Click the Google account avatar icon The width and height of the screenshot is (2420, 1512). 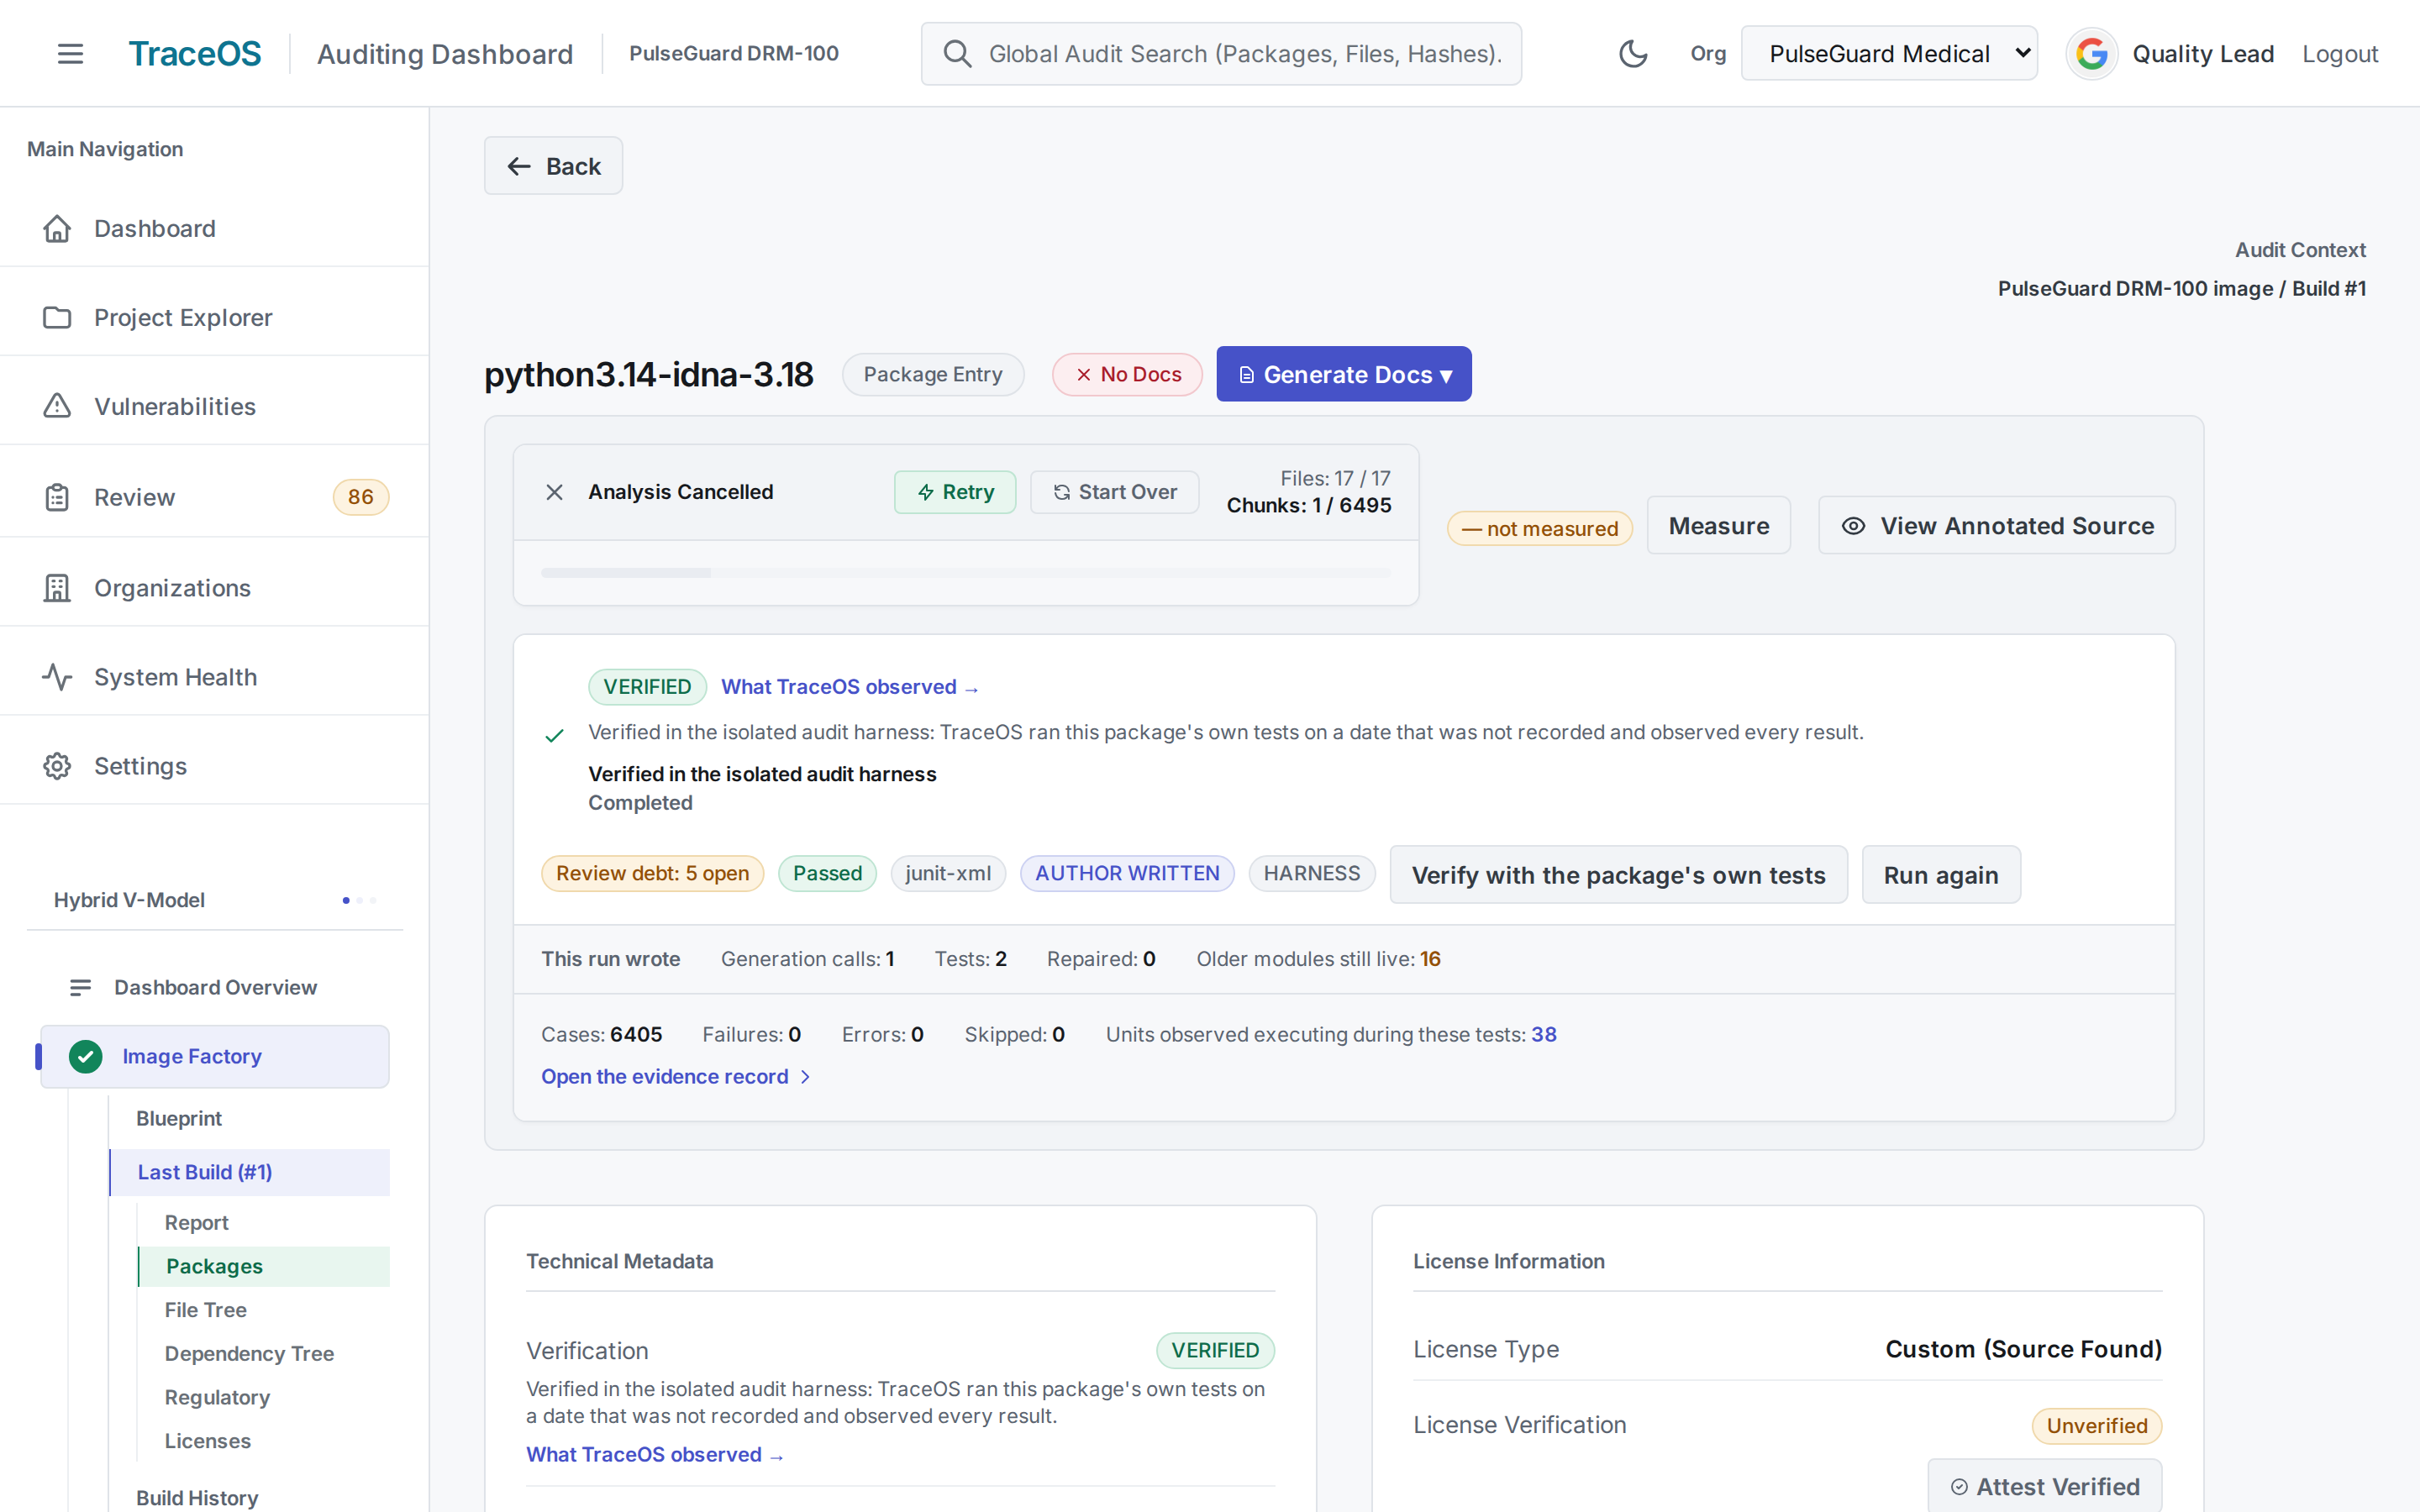click(2091, 54)
